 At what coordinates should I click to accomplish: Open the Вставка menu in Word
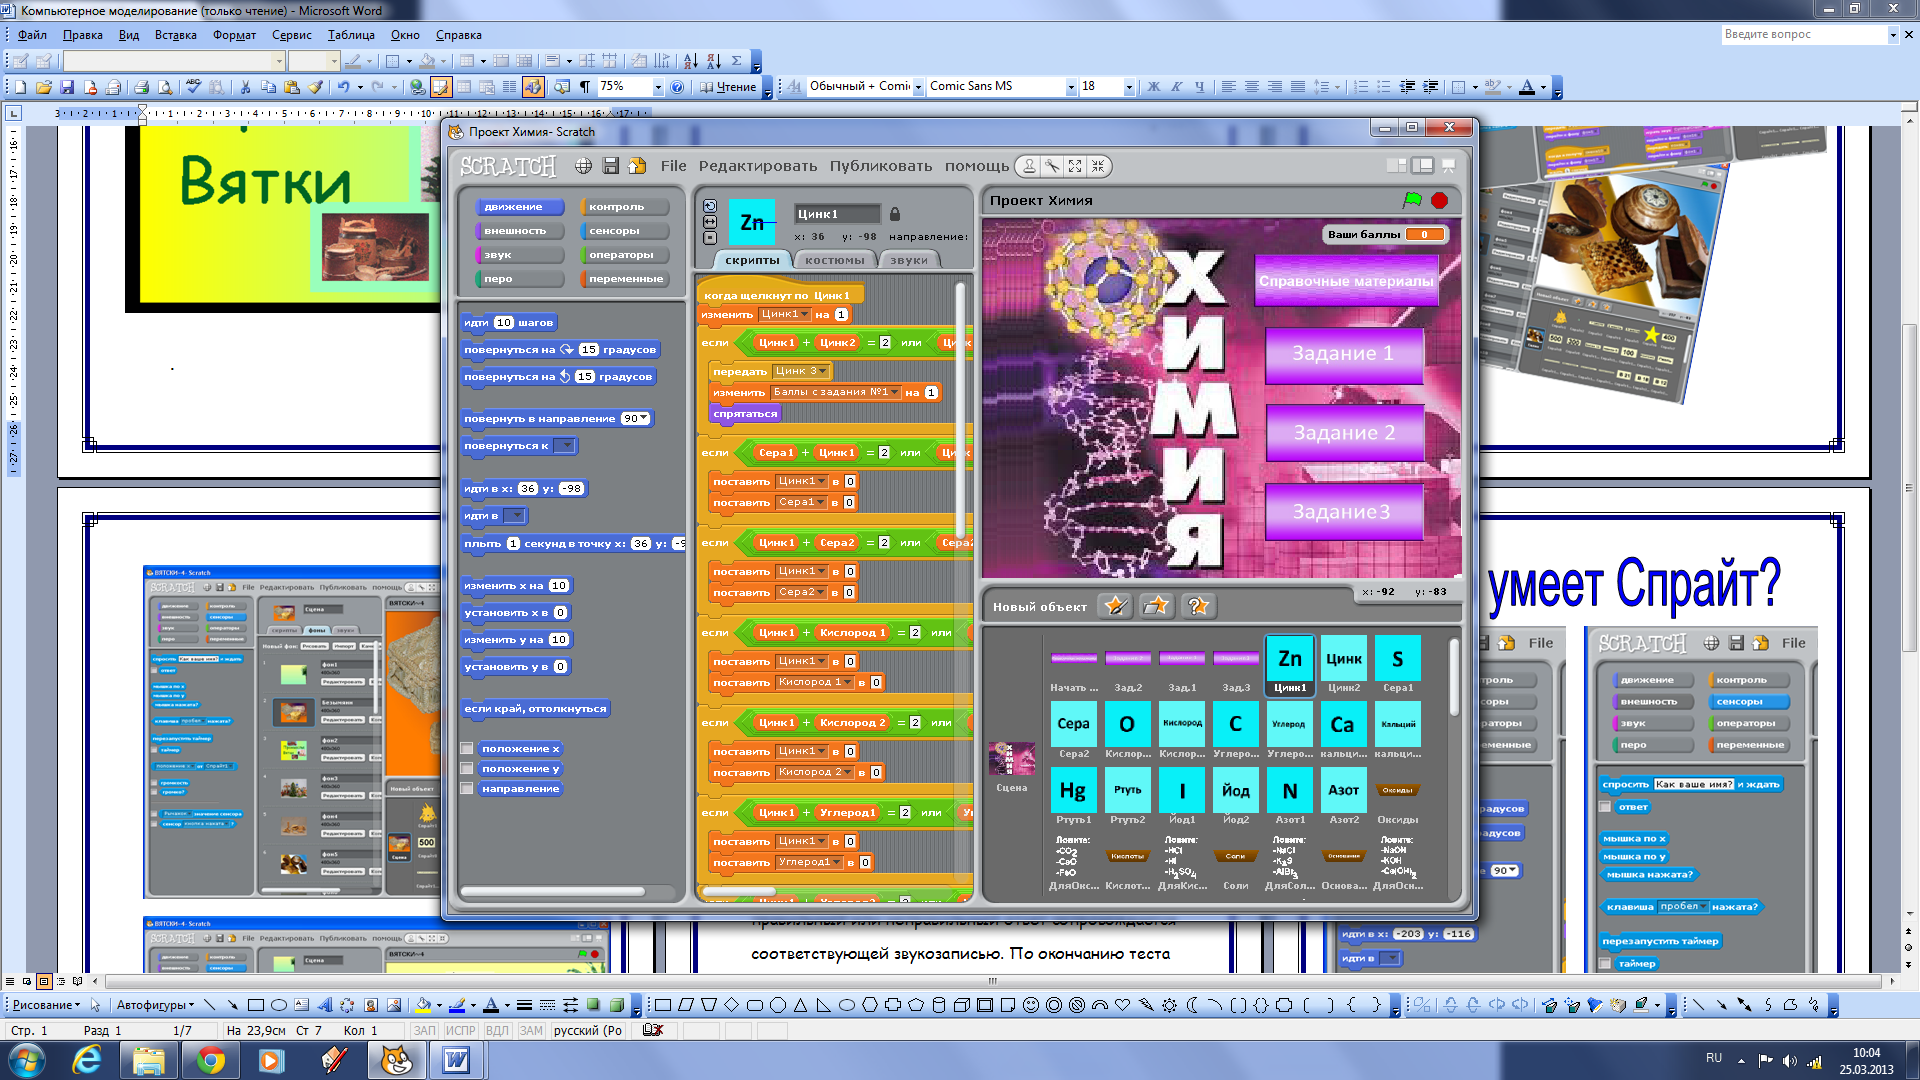[175, 35]
